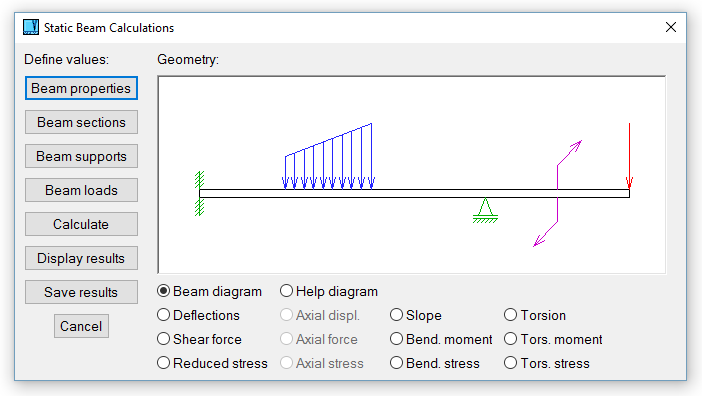Choose Shear force diagram
This screenshot has width=702, height=396.
(199, 339)
